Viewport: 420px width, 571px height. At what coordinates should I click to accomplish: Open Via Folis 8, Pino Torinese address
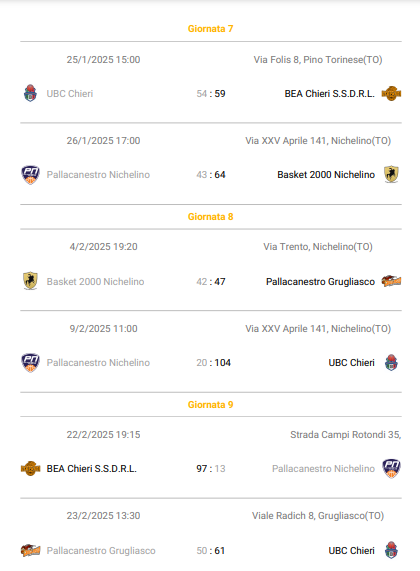[318, 60]
